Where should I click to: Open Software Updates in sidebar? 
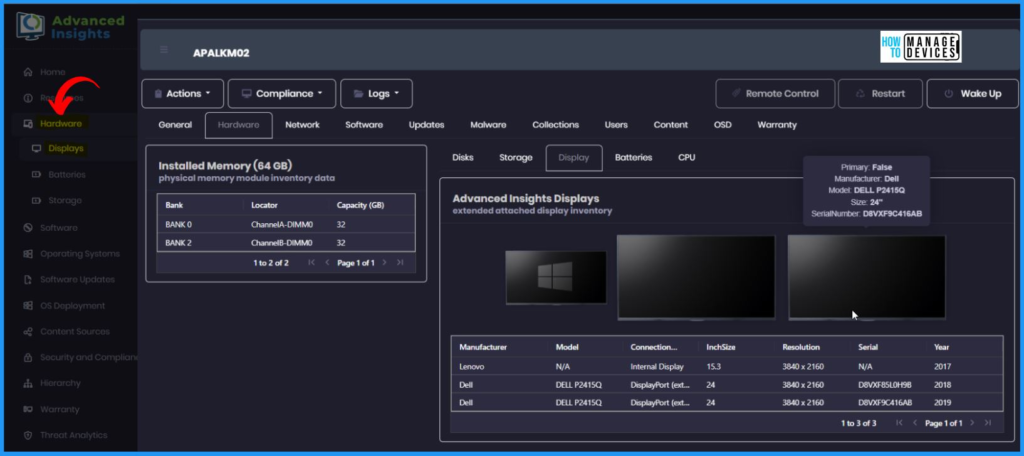(x=77, y=280)
